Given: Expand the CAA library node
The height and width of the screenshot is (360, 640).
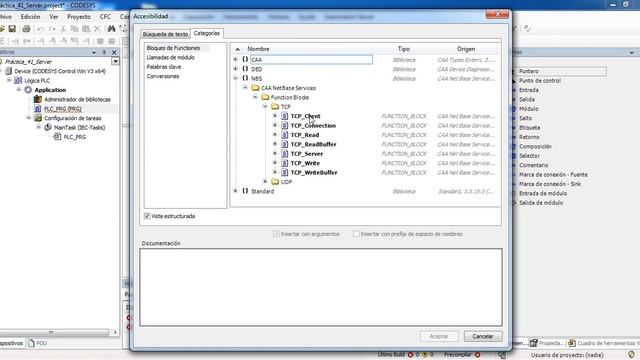Looking at the screenshot, I should (x=236, y=60).
